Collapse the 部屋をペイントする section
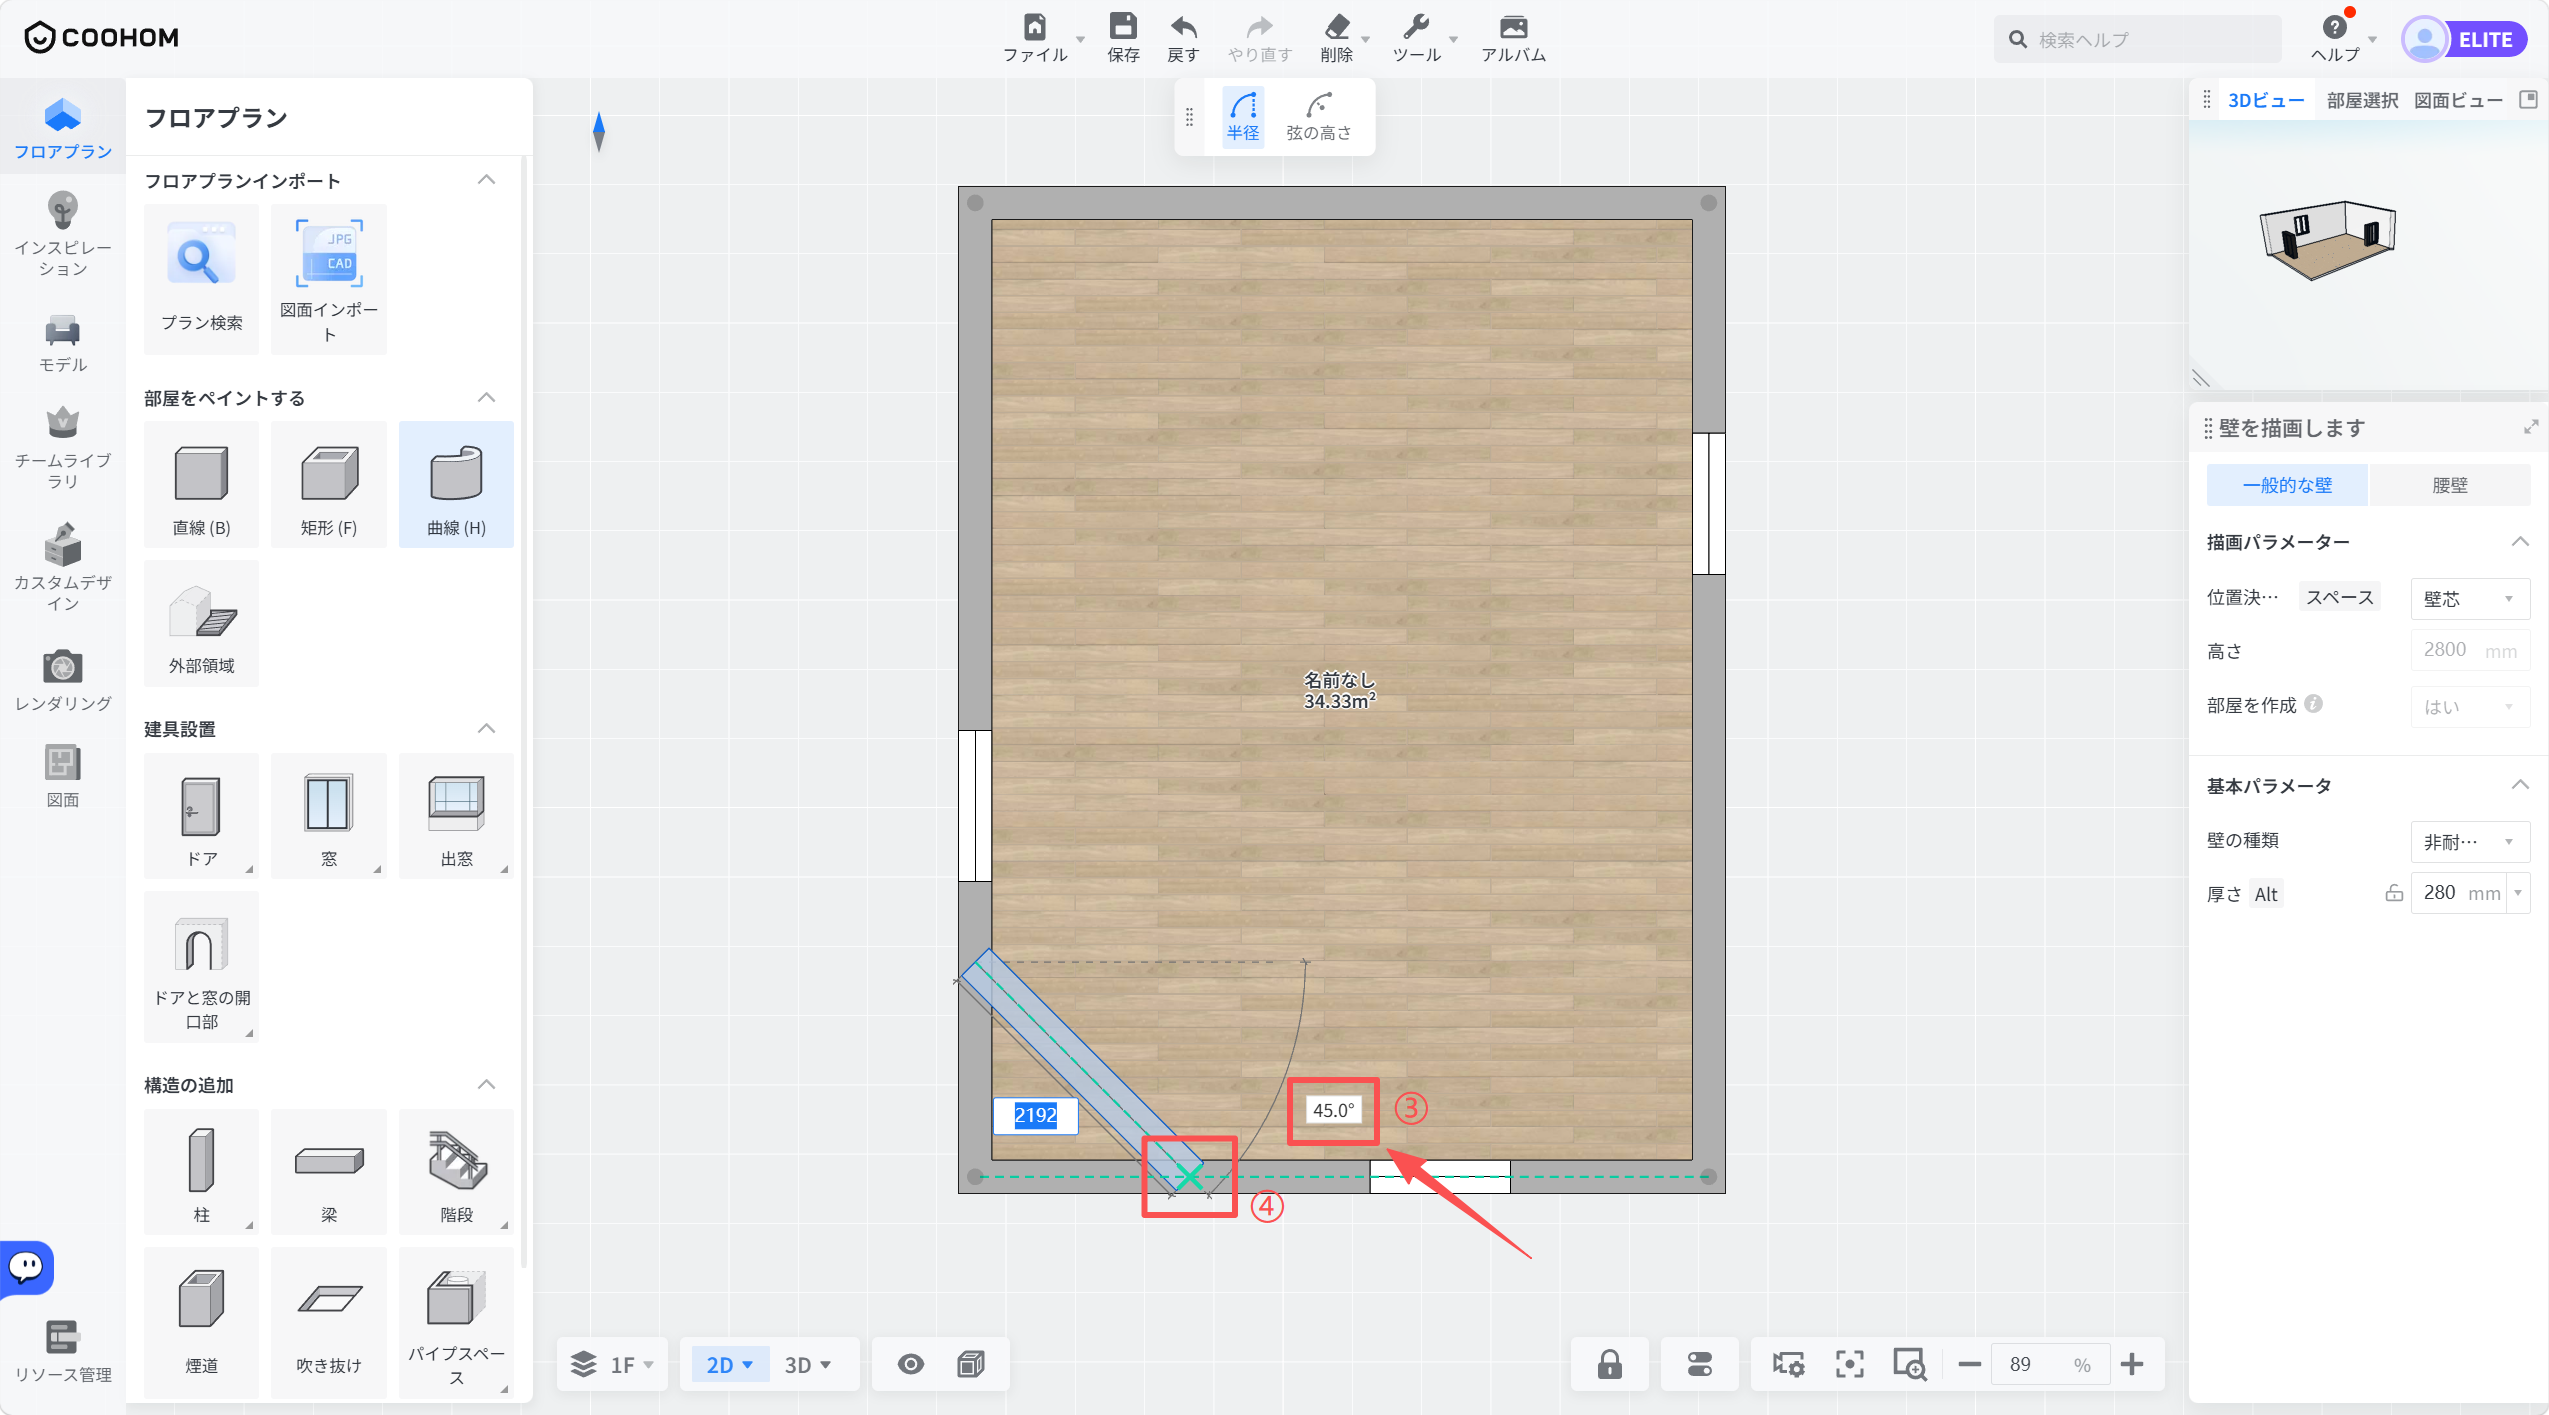The image size is (2549, 1415). click(487, 398)
